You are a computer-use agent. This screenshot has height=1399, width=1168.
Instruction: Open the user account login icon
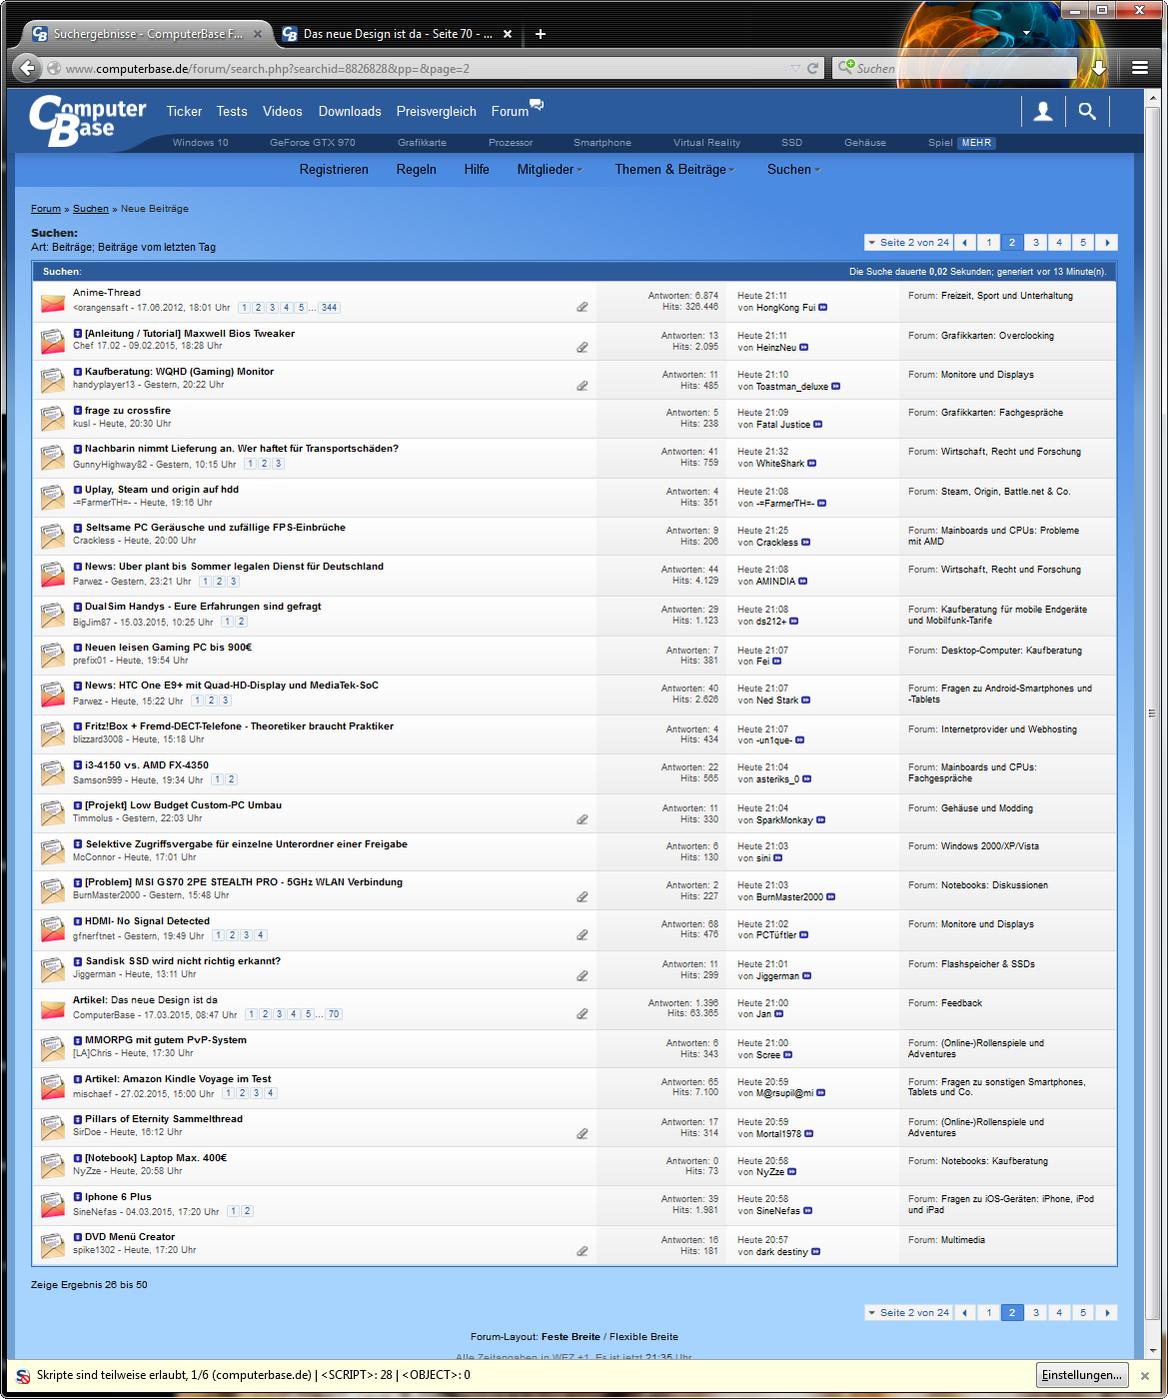(1043, 111)
